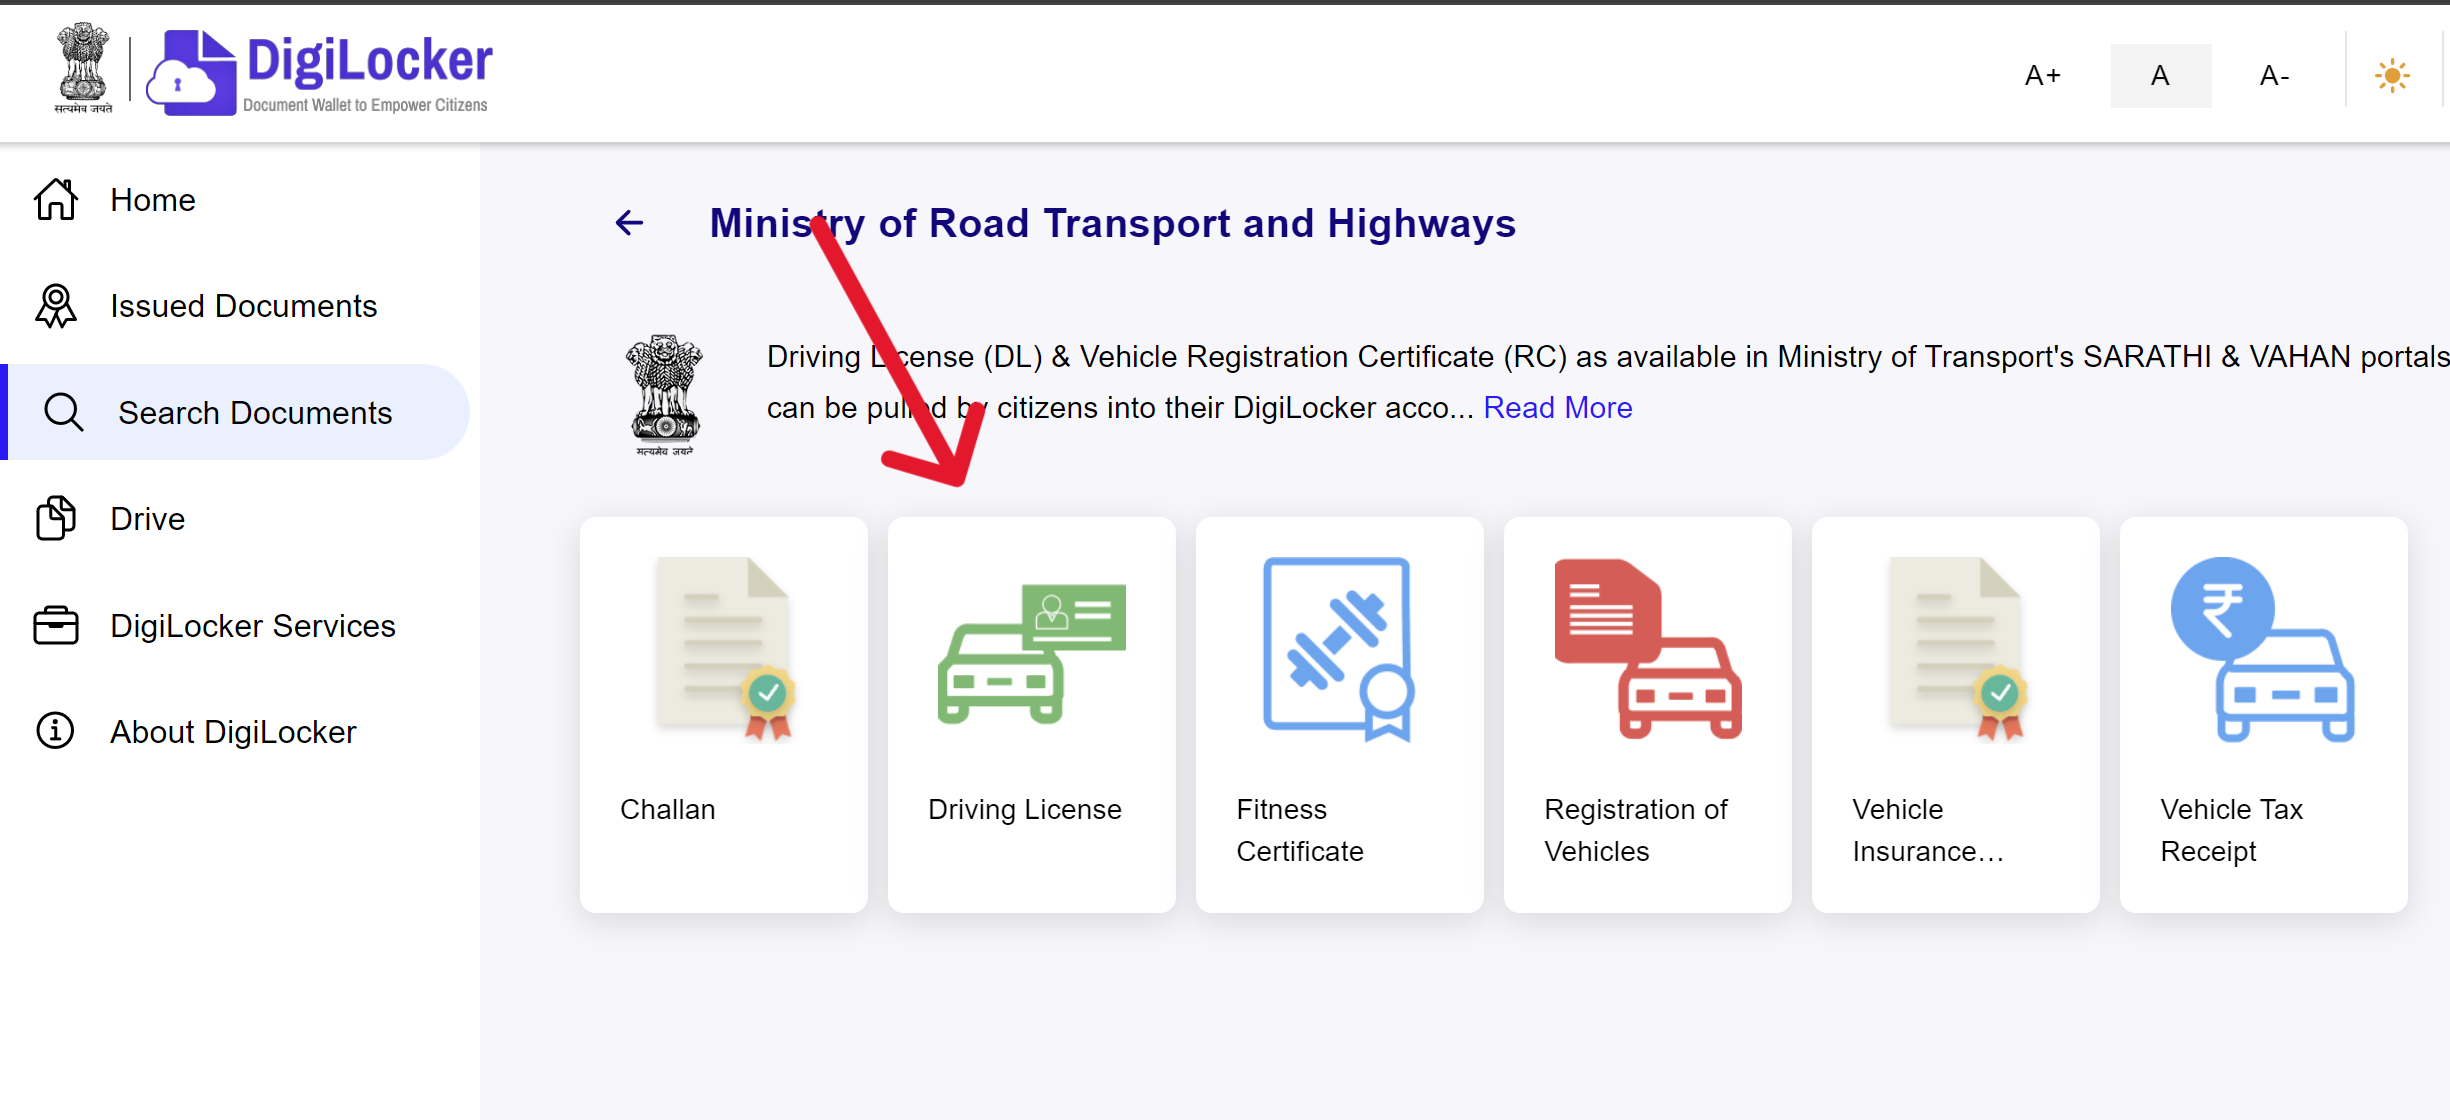Open Drive via its documents icon
Viewport: 2450px width, 1120px height.
coord(55,518)
